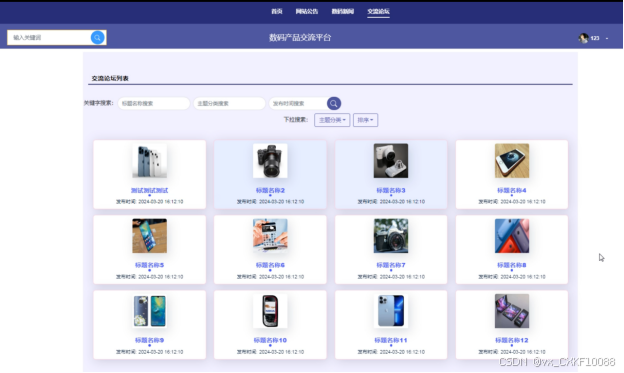Click the 标题名称10 title link

pyautogui.click(x=270, y=340)
